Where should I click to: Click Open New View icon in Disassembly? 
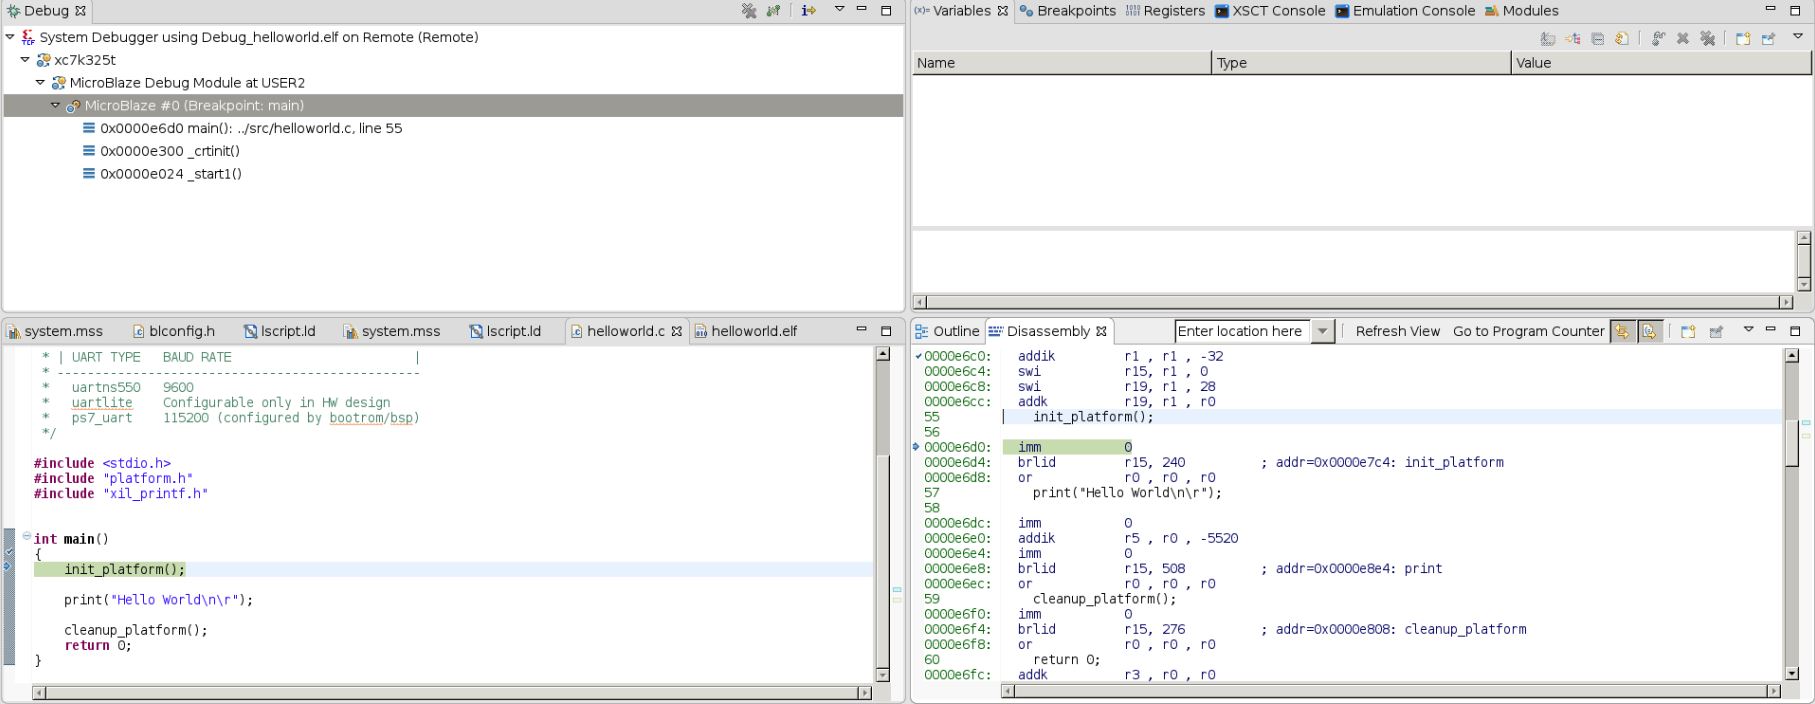[x=1688, y=332]
